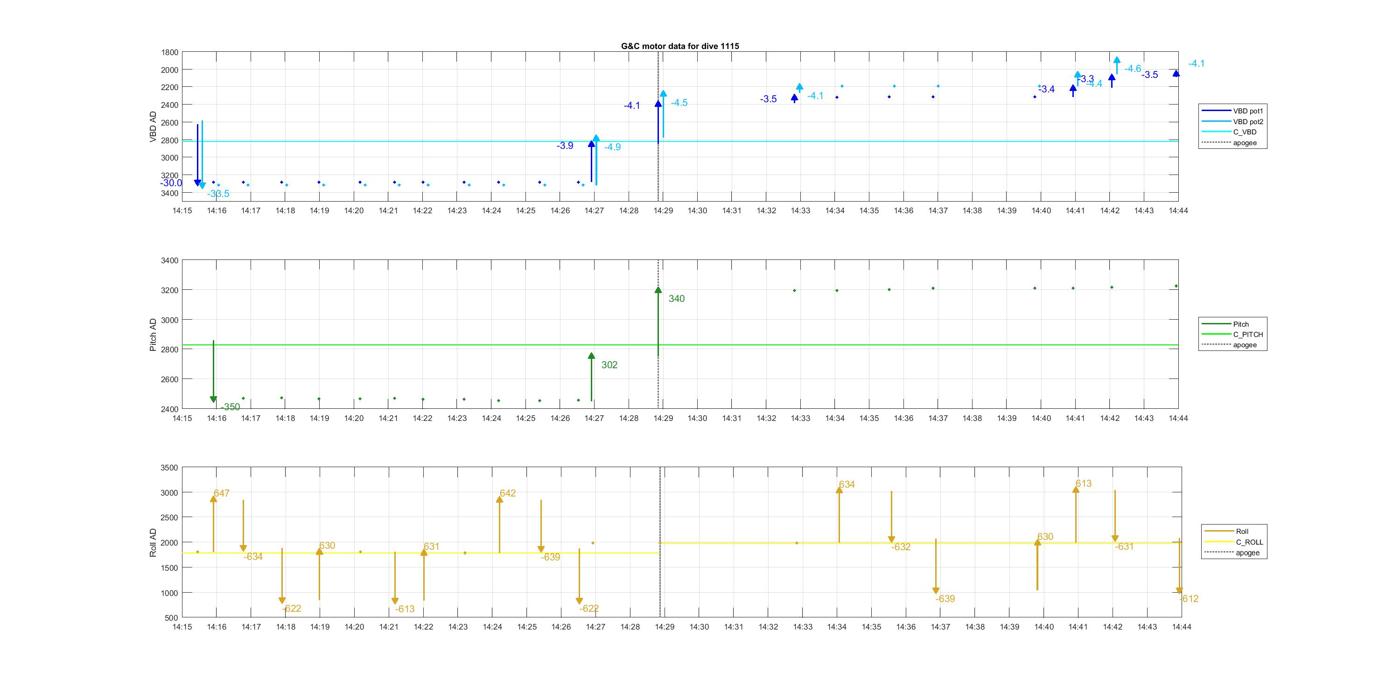Click the dashed apogee line in the VBD plot

(x=658, y=125)
